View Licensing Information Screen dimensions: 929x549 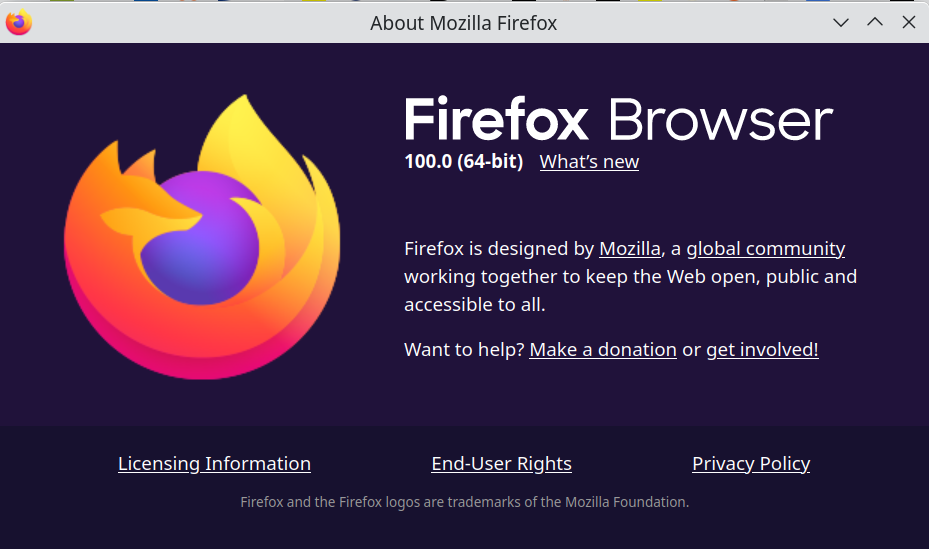coord(214,464)
